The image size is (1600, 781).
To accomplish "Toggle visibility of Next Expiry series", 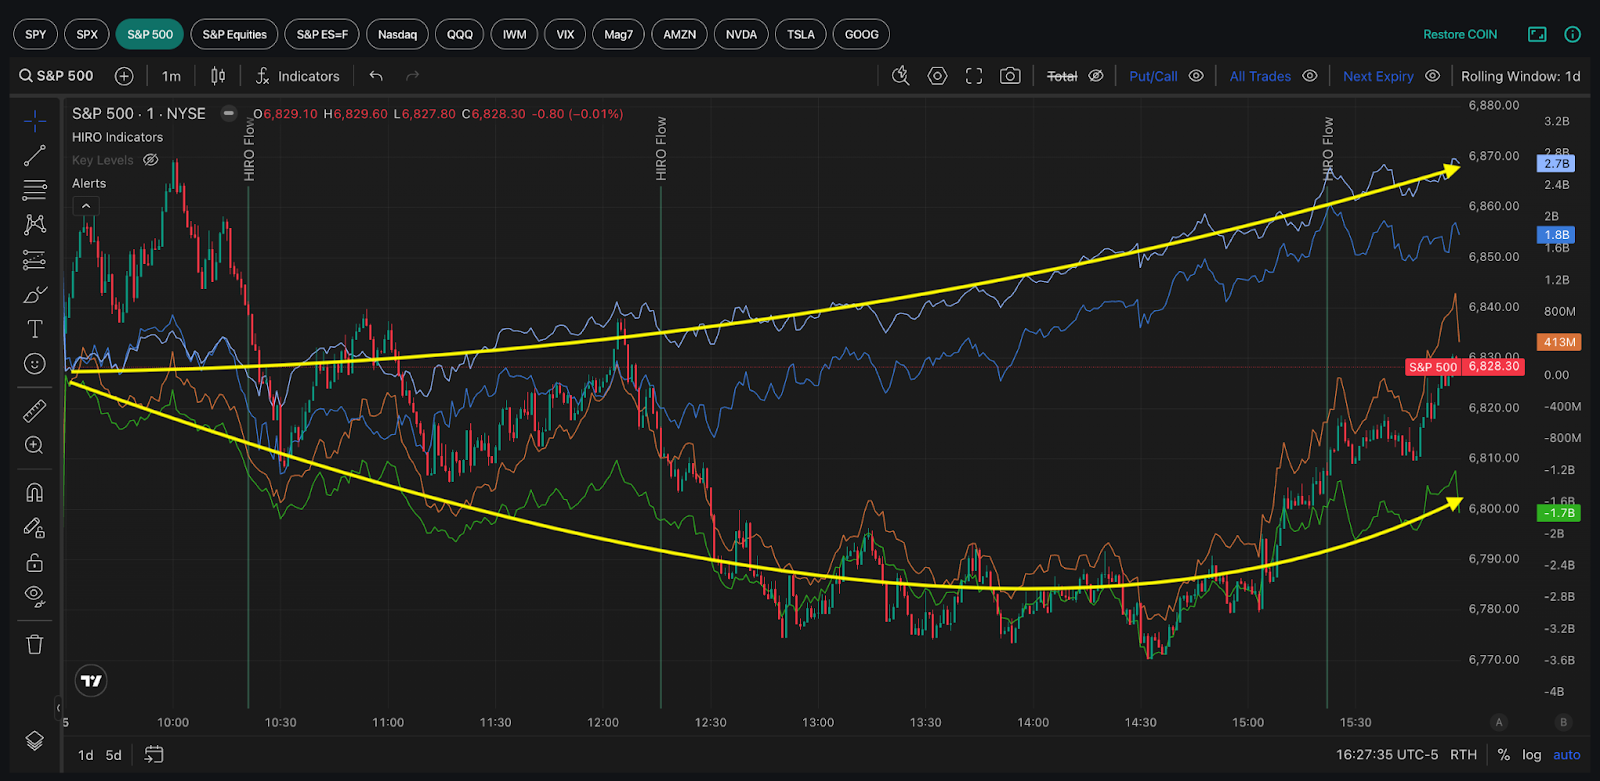I will [1432, 76].
